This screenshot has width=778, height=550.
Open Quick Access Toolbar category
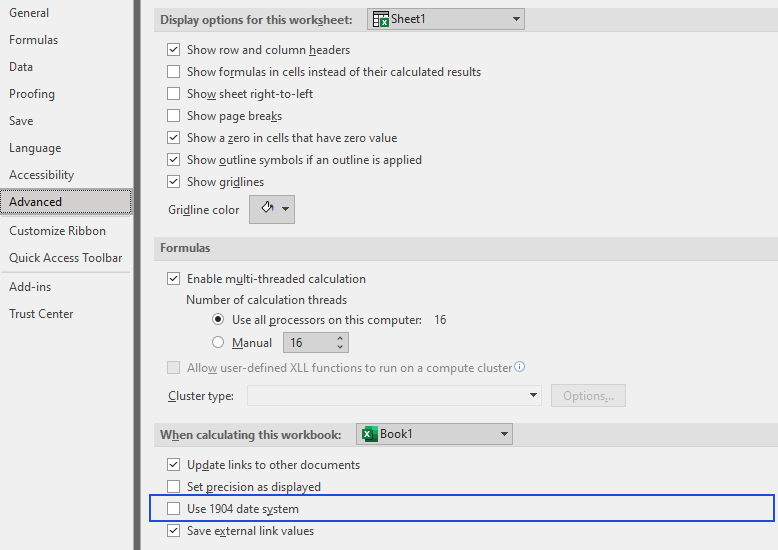pyautogui.click(x=65, y=258)
